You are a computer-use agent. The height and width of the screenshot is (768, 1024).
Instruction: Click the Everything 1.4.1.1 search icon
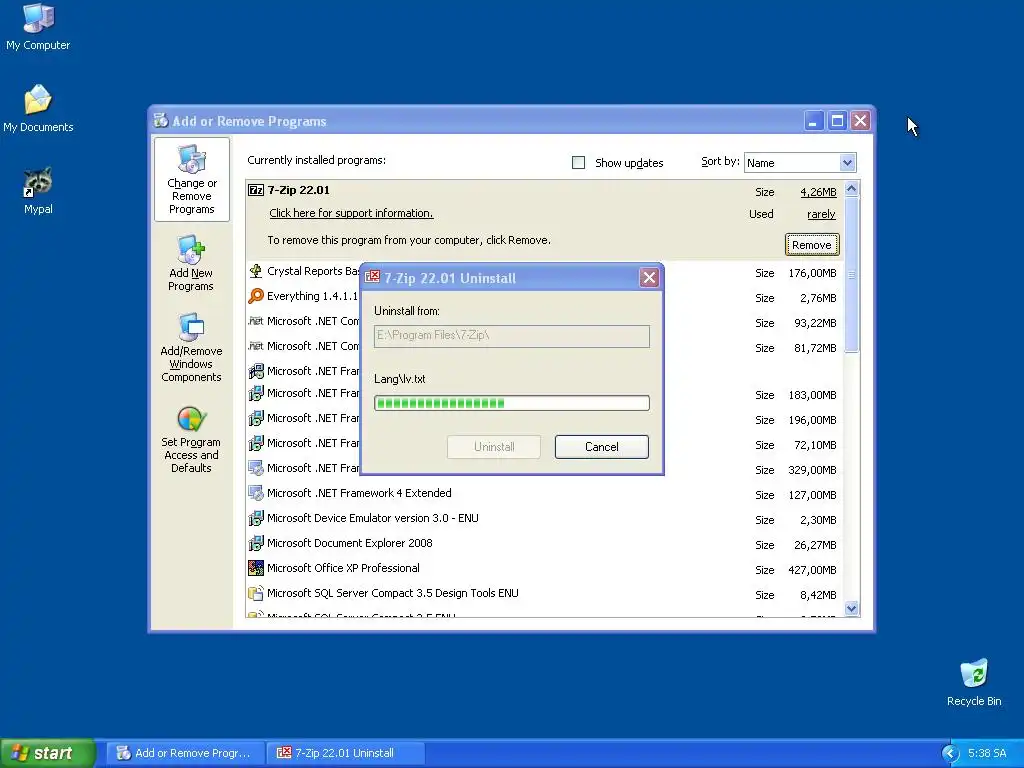pyautogui.click(x=256, y=296)
